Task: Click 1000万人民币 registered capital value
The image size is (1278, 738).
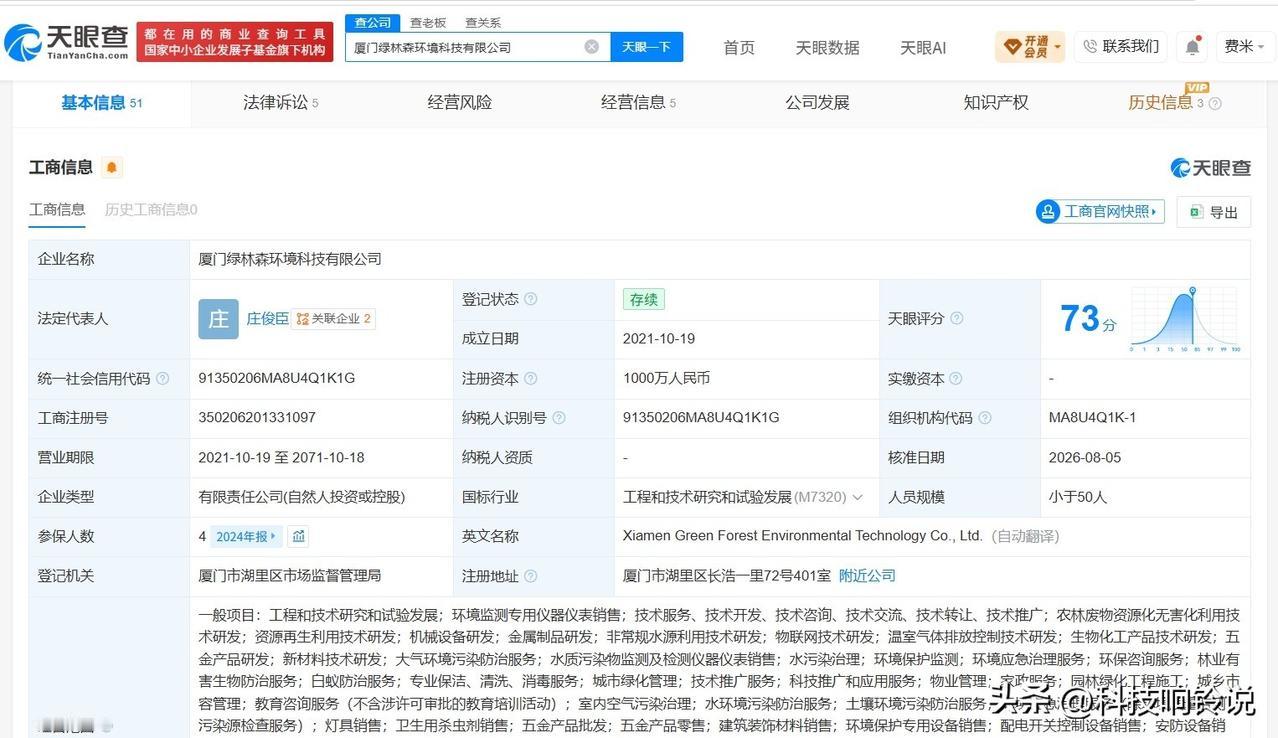Action: 666,378
